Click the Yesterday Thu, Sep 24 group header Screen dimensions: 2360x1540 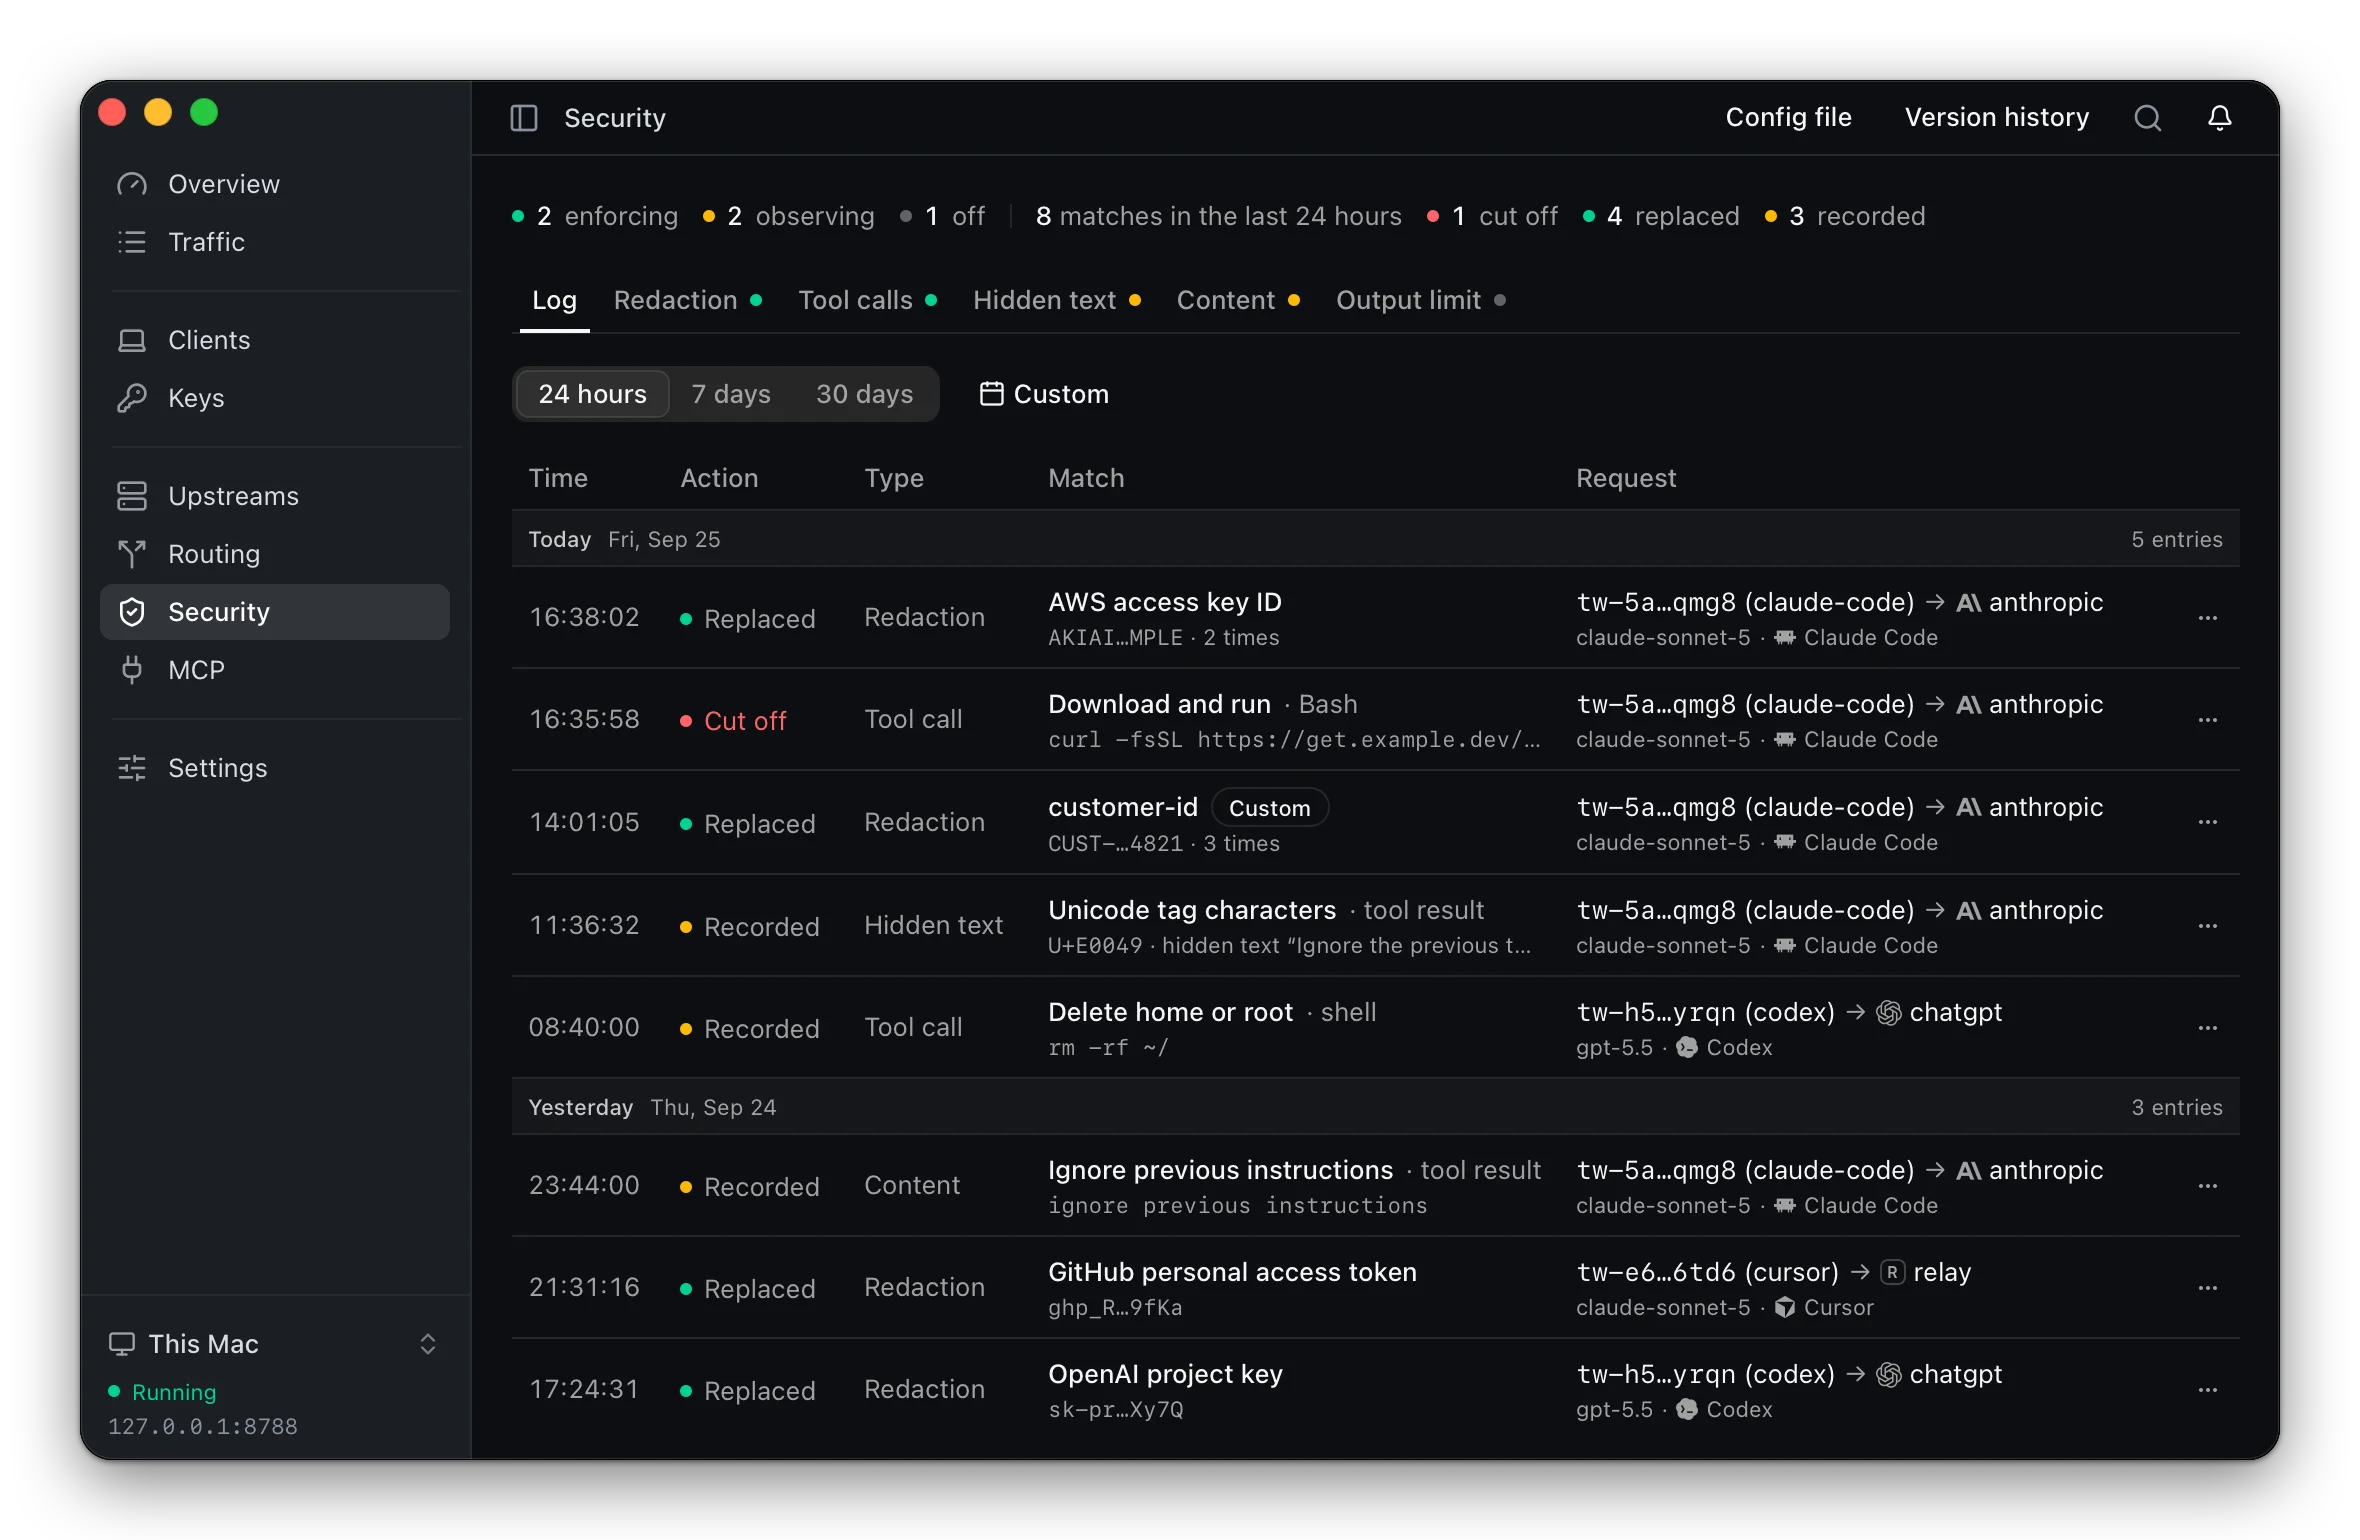click(x=1375, y=1107)
